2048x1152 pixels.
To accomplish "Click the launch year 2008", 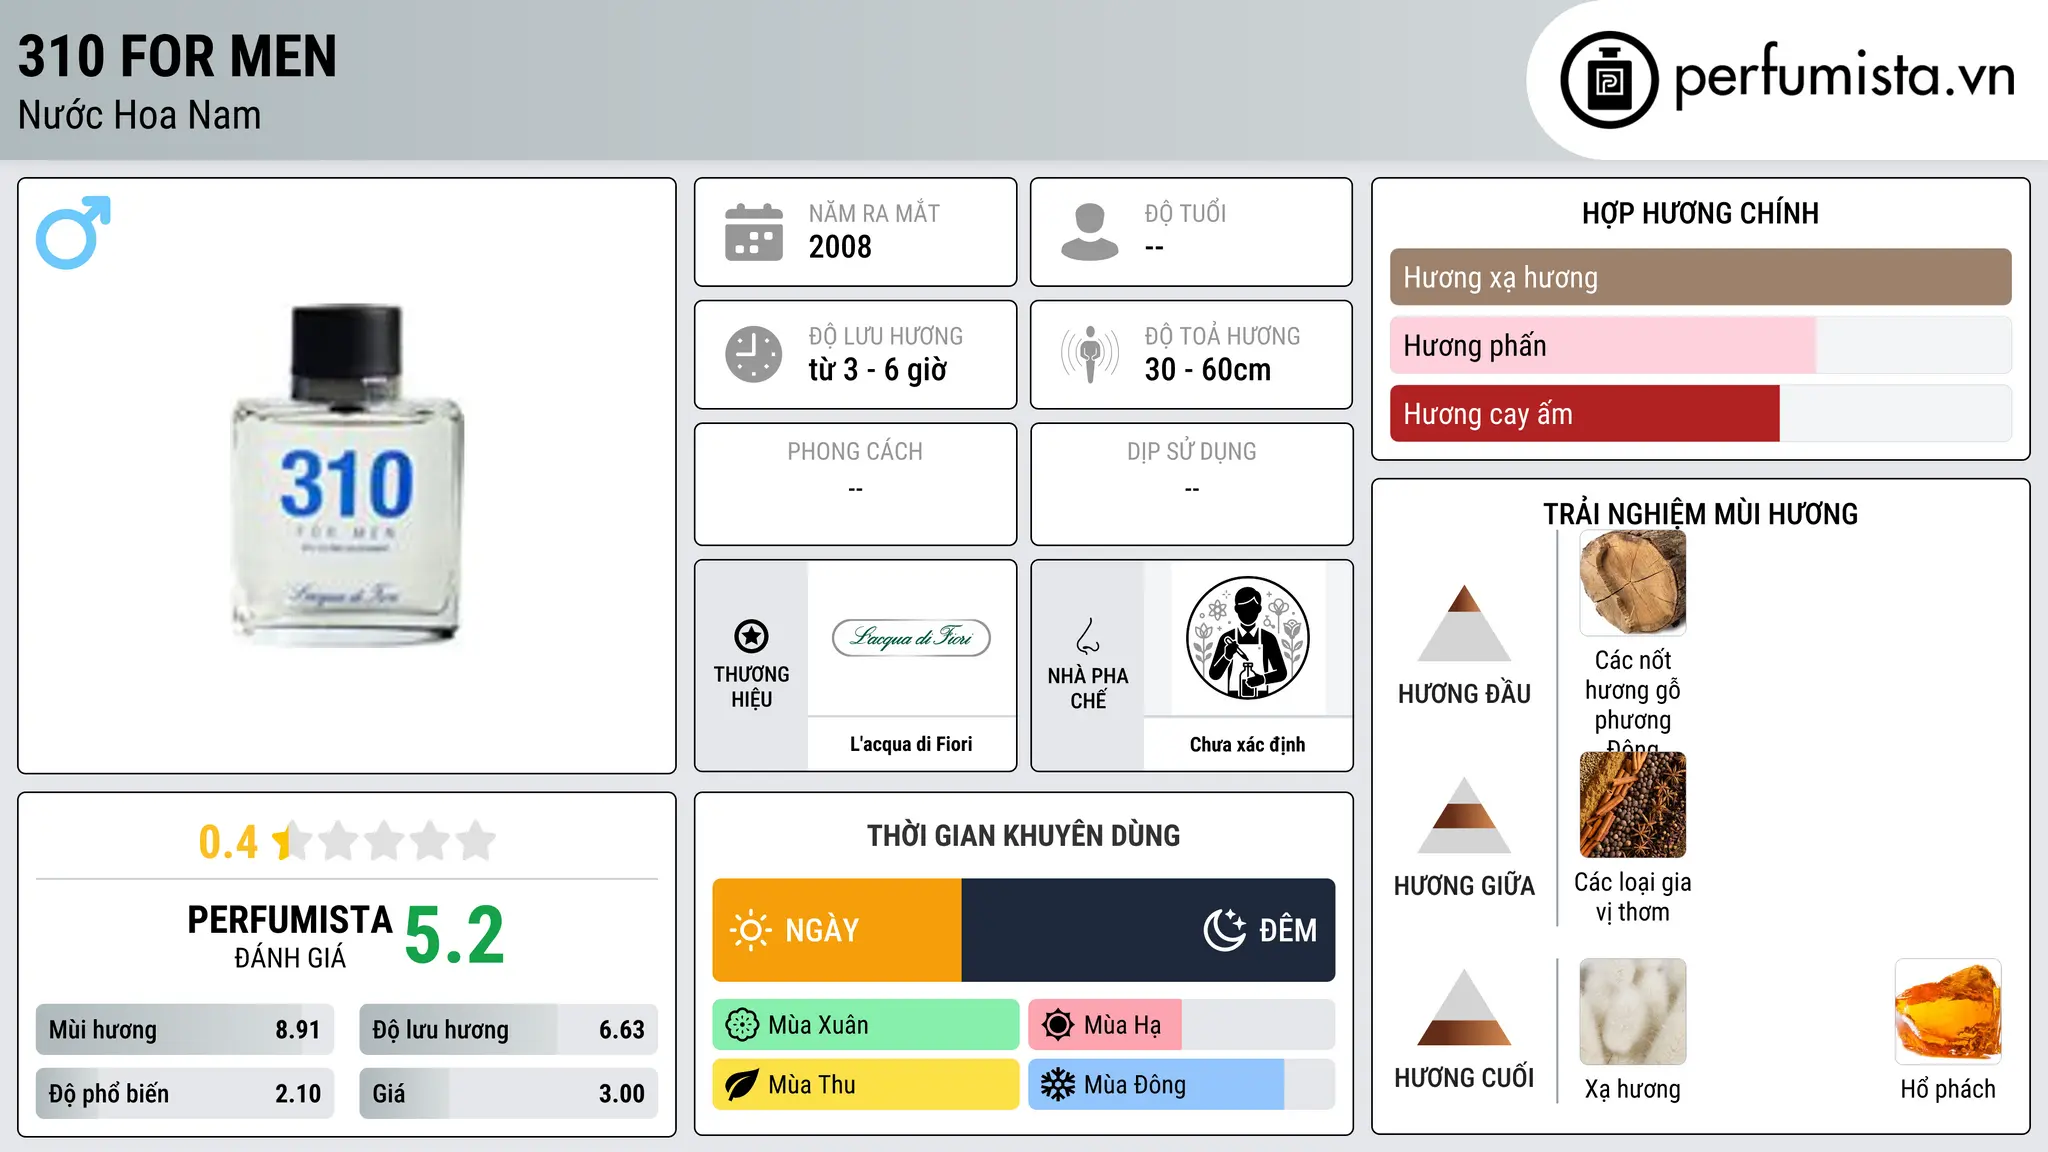I will pos(840,247).
